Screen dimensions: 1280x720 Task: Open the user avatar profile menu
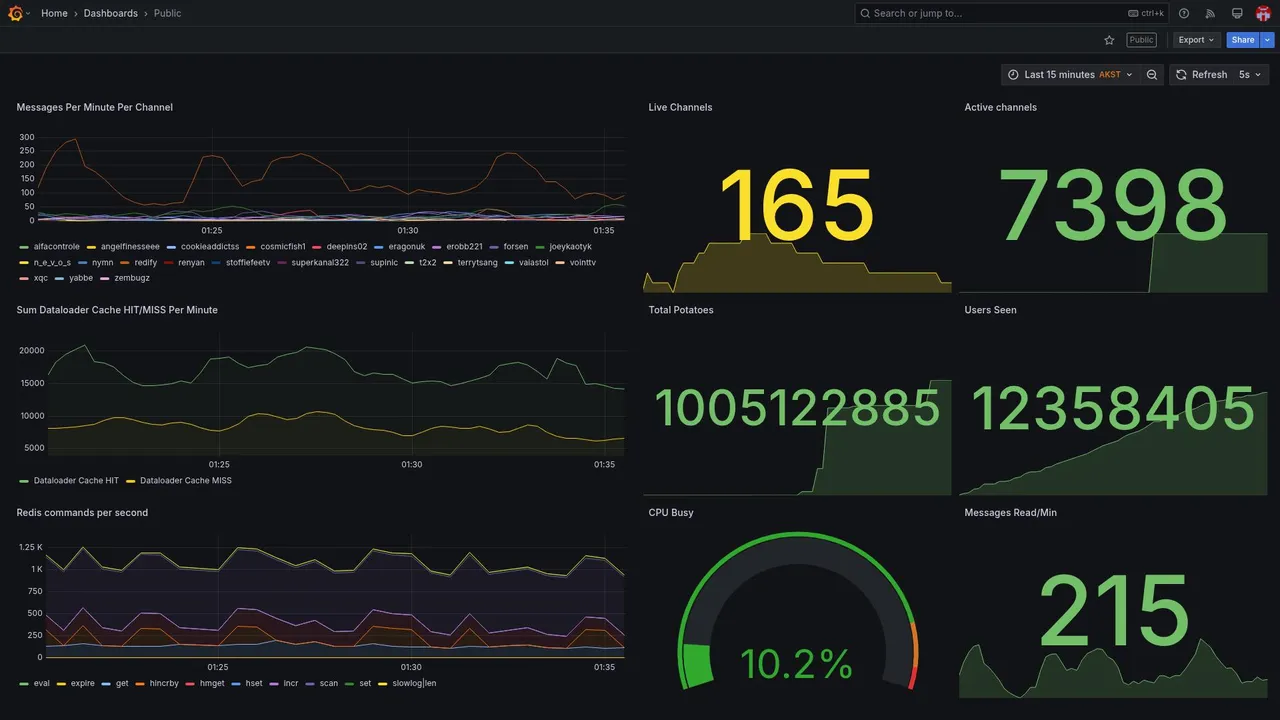[x=1263, y=13]
